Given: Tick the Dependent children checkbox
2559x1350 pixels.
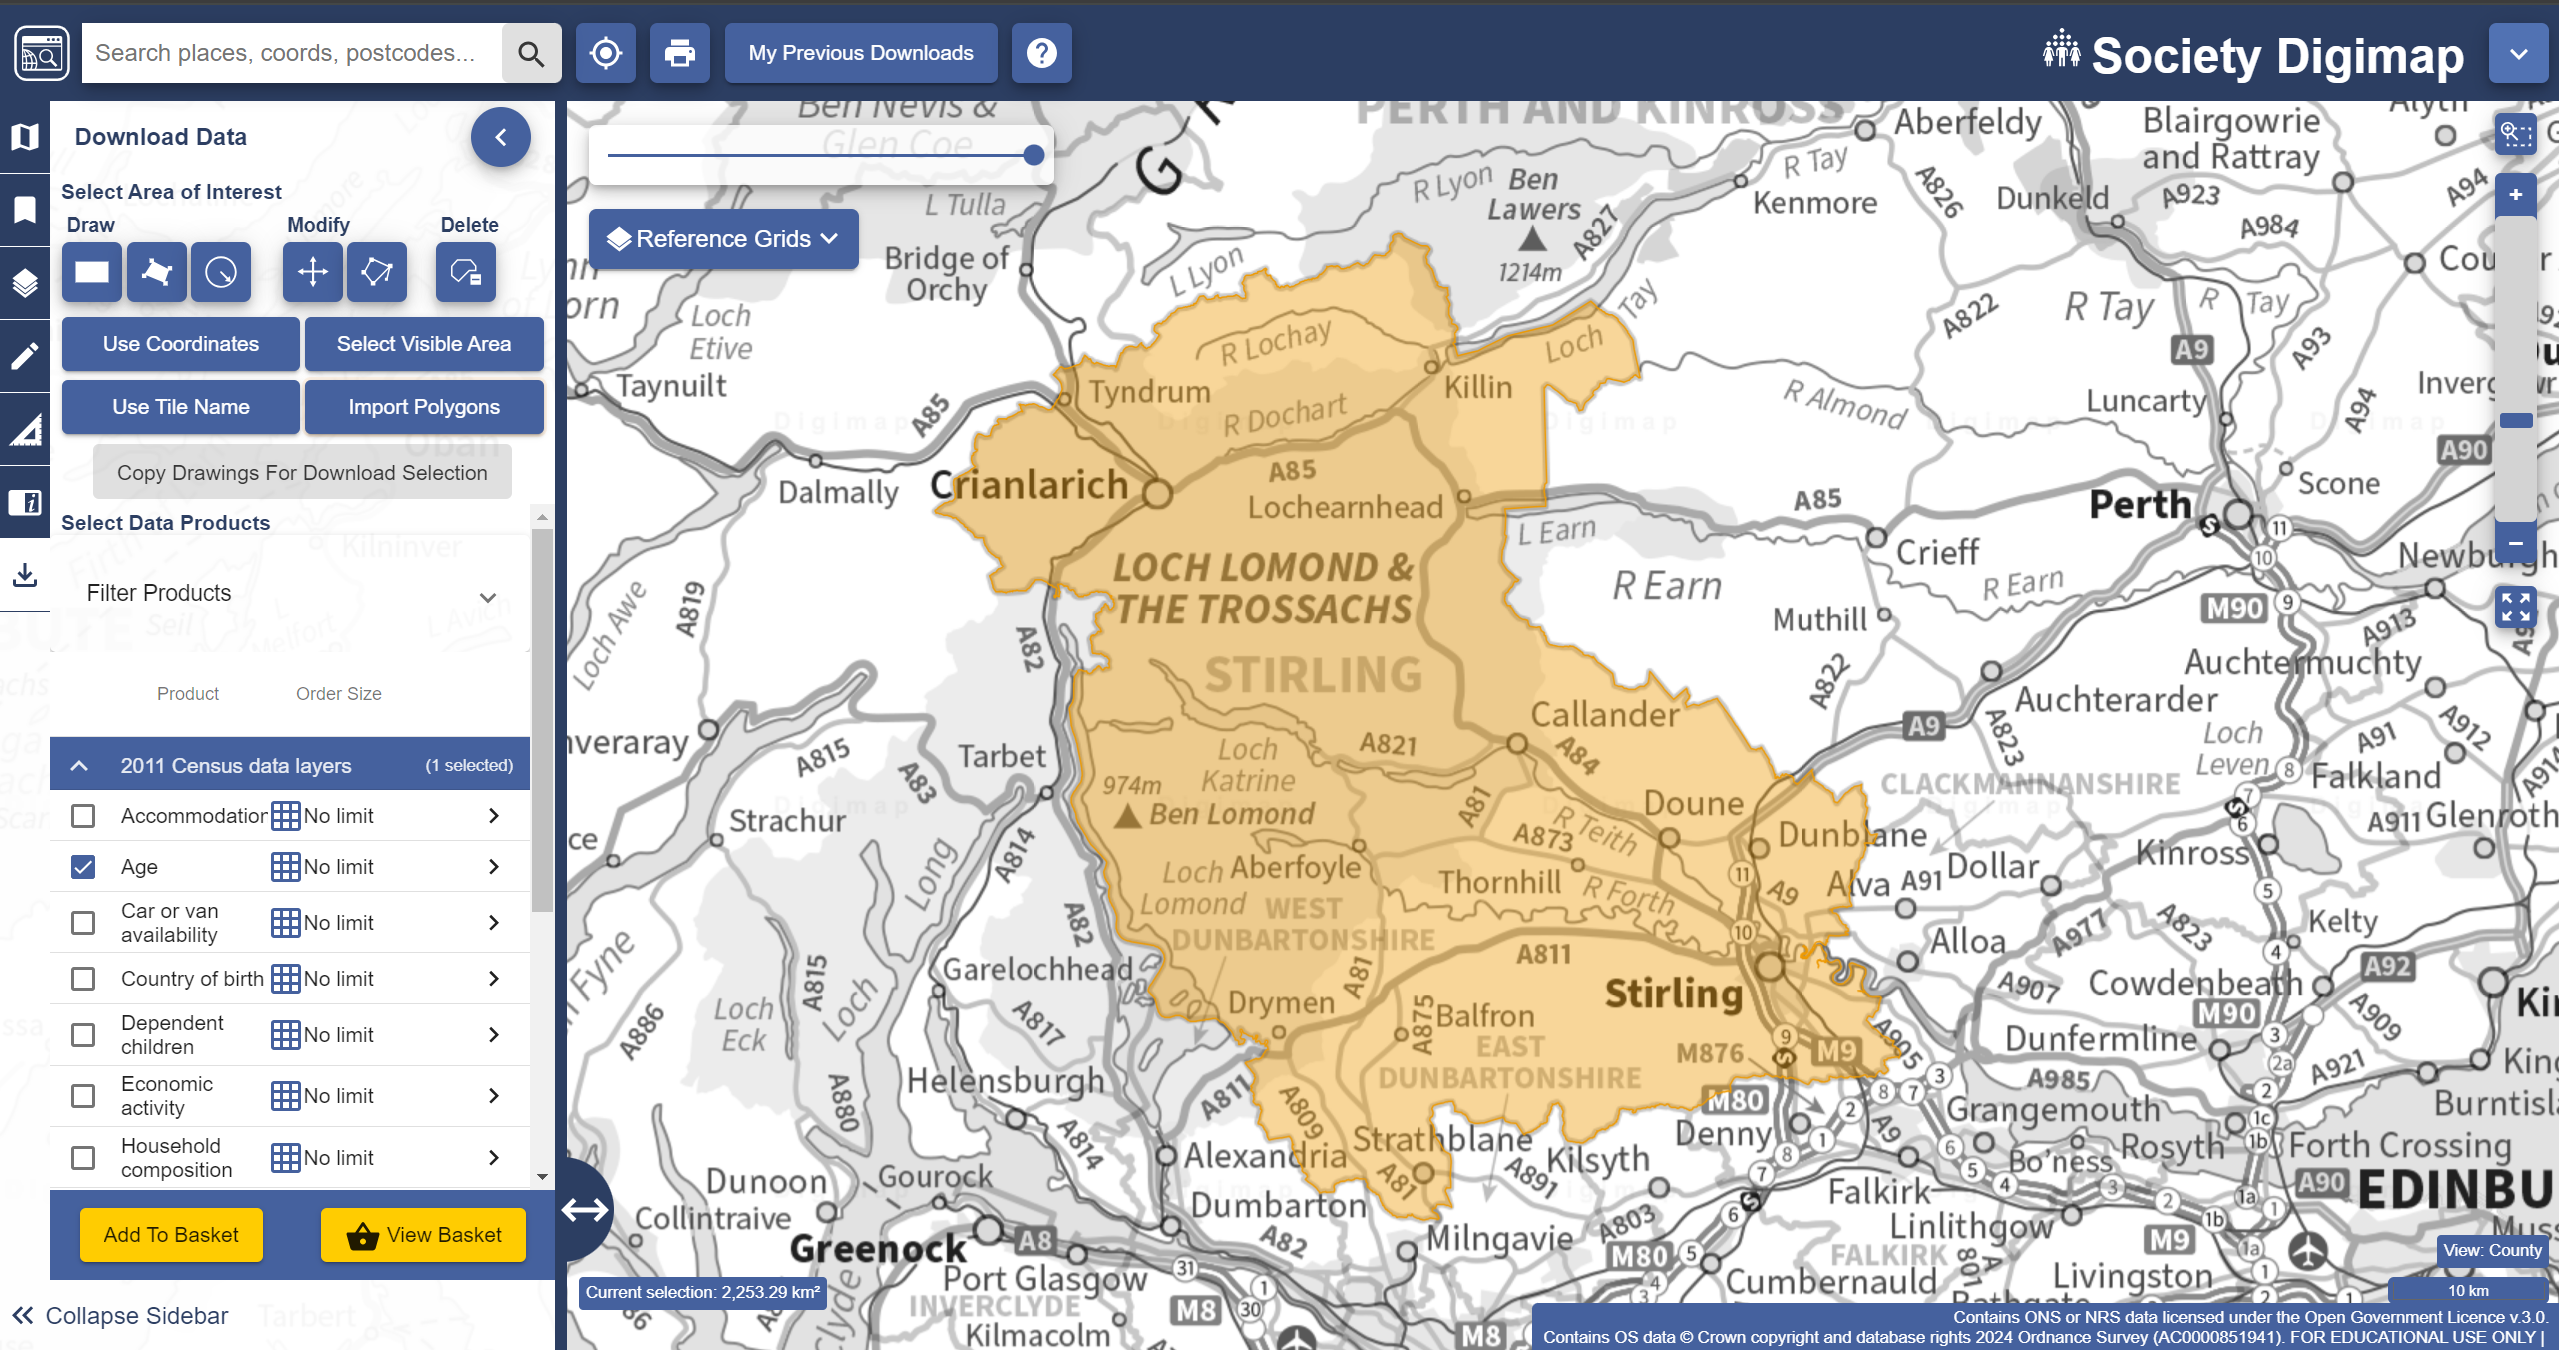Looking at the screenshot, I should 83,1035.
